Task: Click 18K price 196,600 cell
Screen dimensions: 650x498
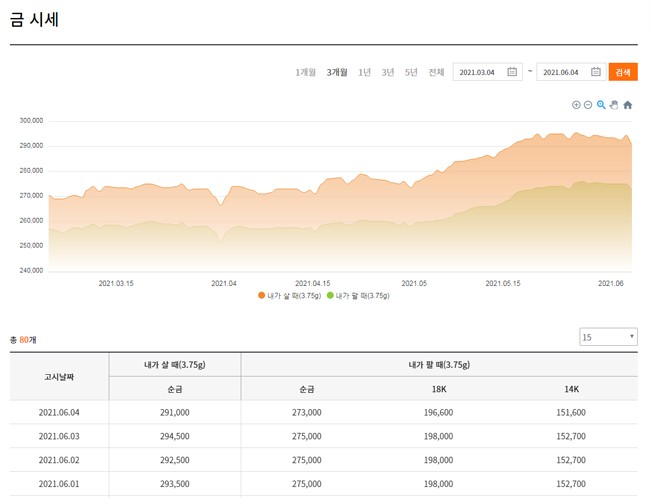Action: point(439,413)
